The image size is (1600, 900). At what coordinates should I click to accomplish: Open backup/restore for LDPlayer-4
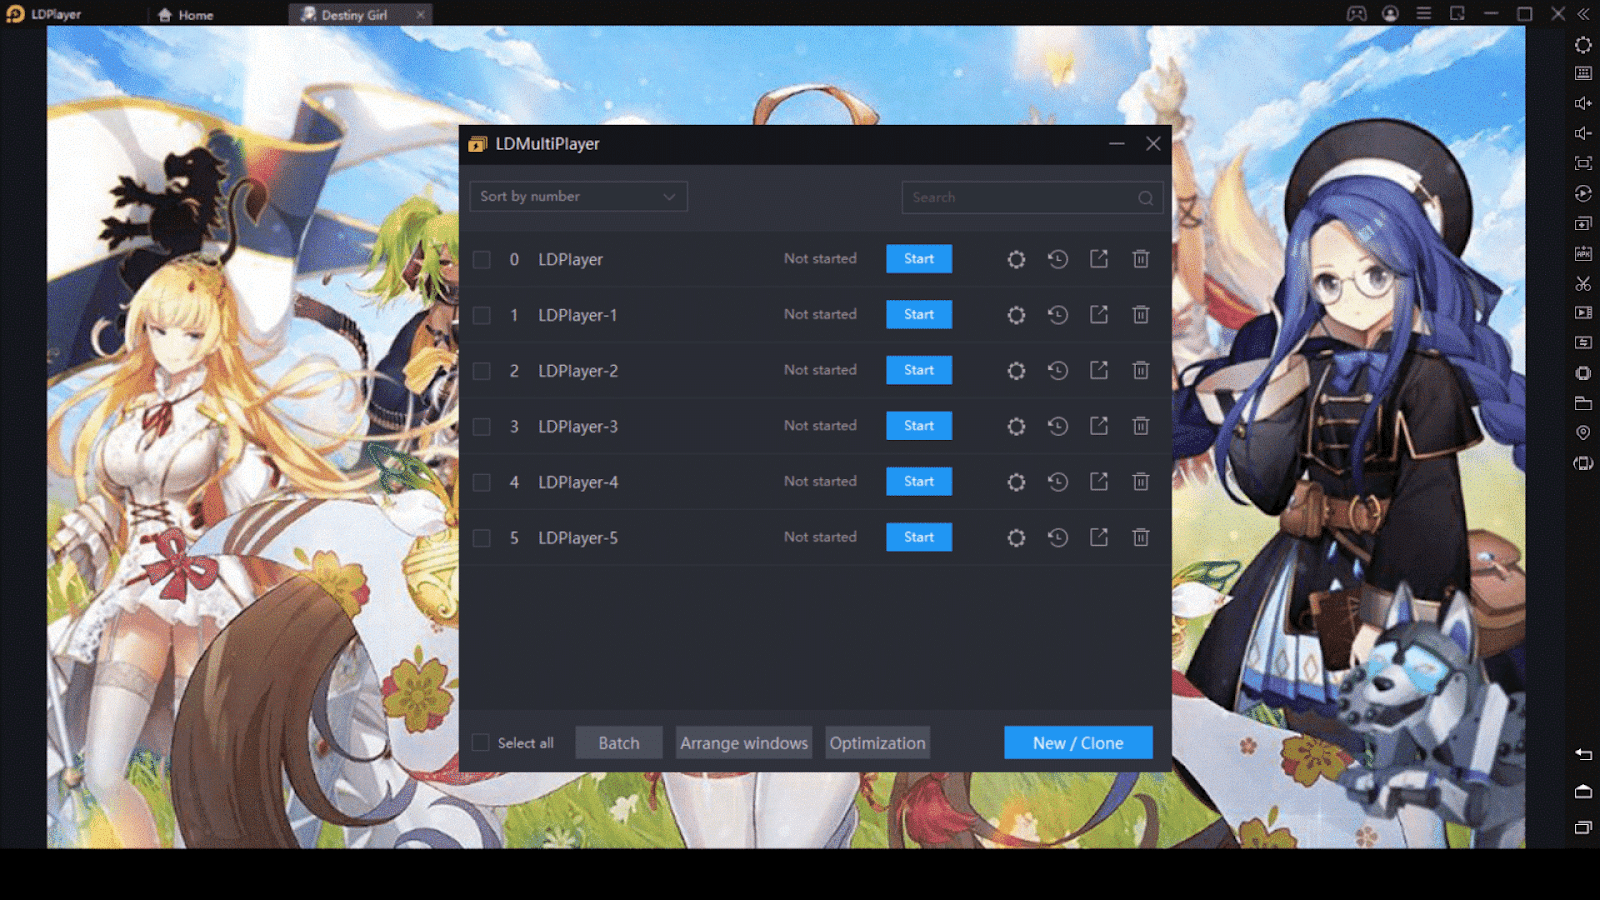(x=1057, y=482)
